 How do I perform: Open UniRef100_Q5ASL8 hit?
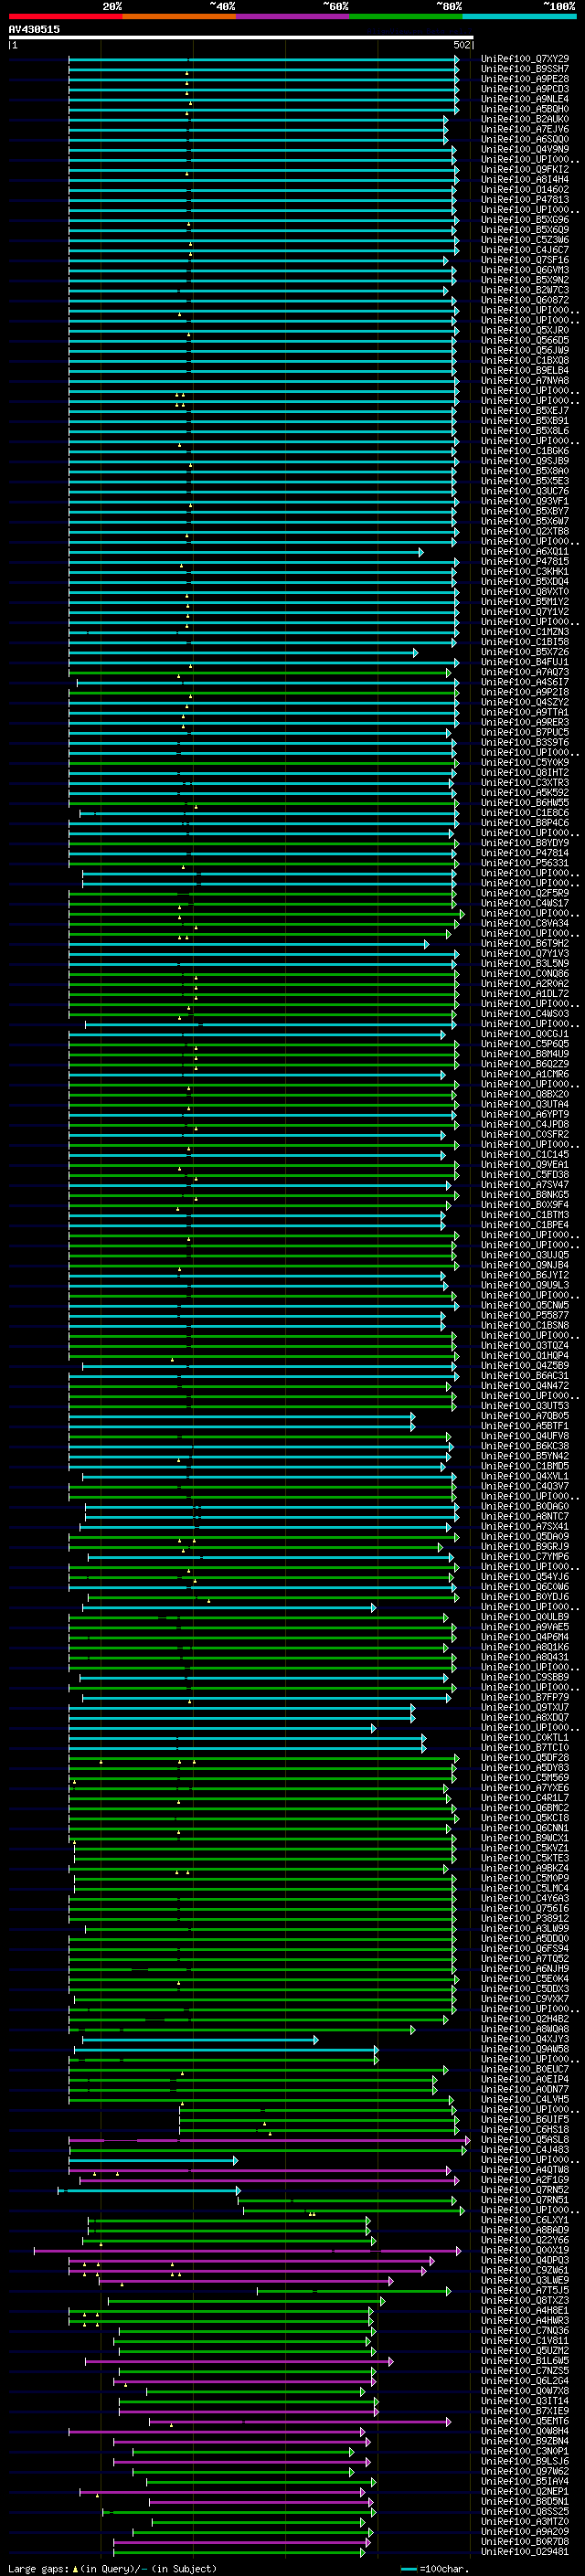[x=525, y=2140]
